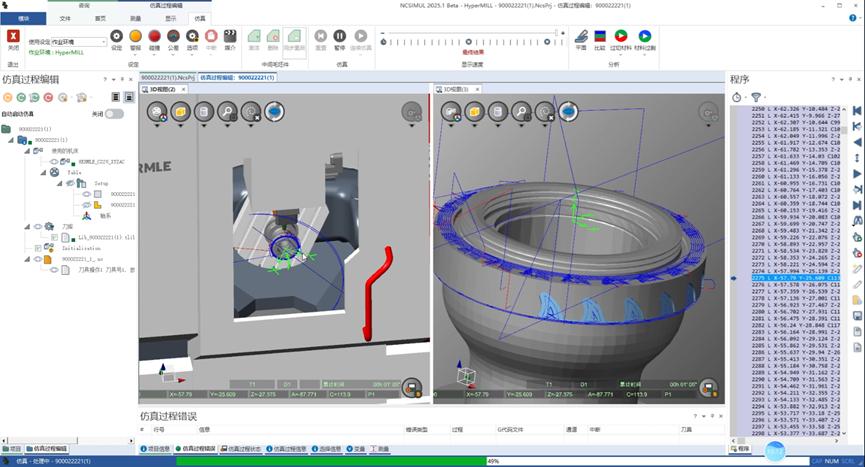Toggle checkbox beside the Initialization item

38,248
